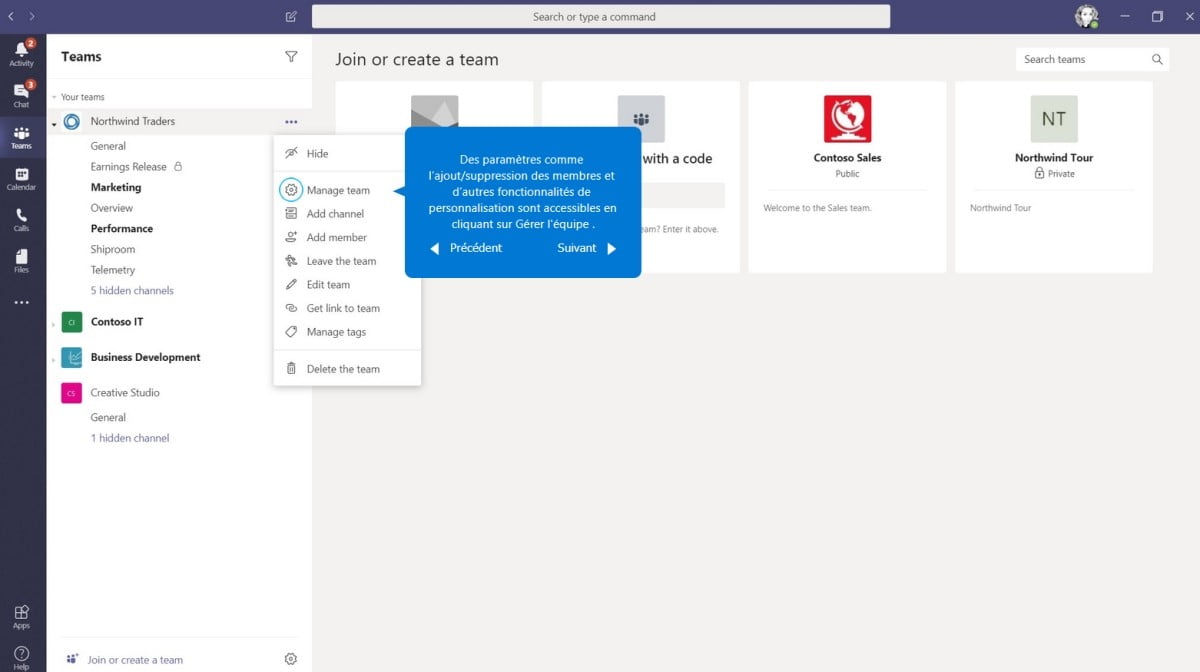Expand the Contoso IT team
Image resolution: width=1200 pixels, height=672 pixels.
53,324
